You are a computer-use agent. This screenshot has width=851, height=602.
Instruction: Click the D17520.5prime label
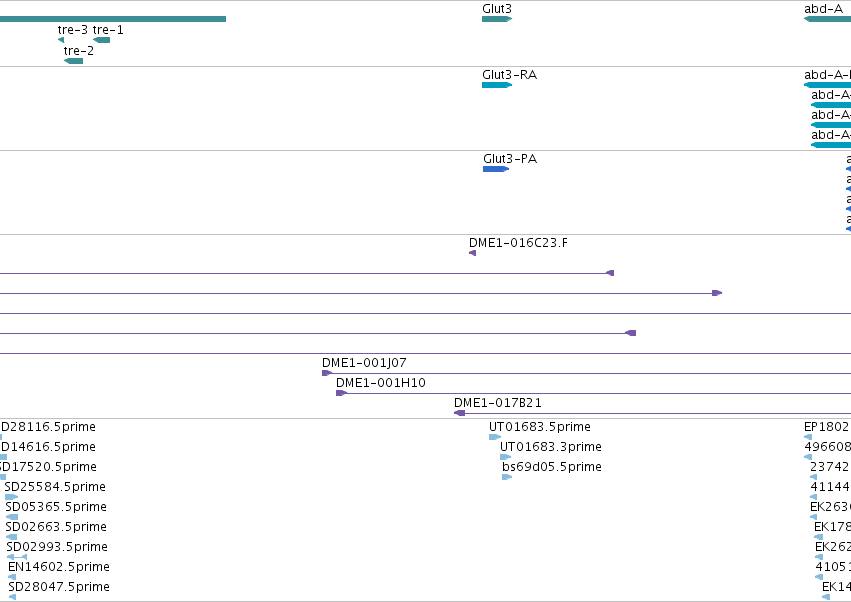pyautogui.click(x=48, y=467)
